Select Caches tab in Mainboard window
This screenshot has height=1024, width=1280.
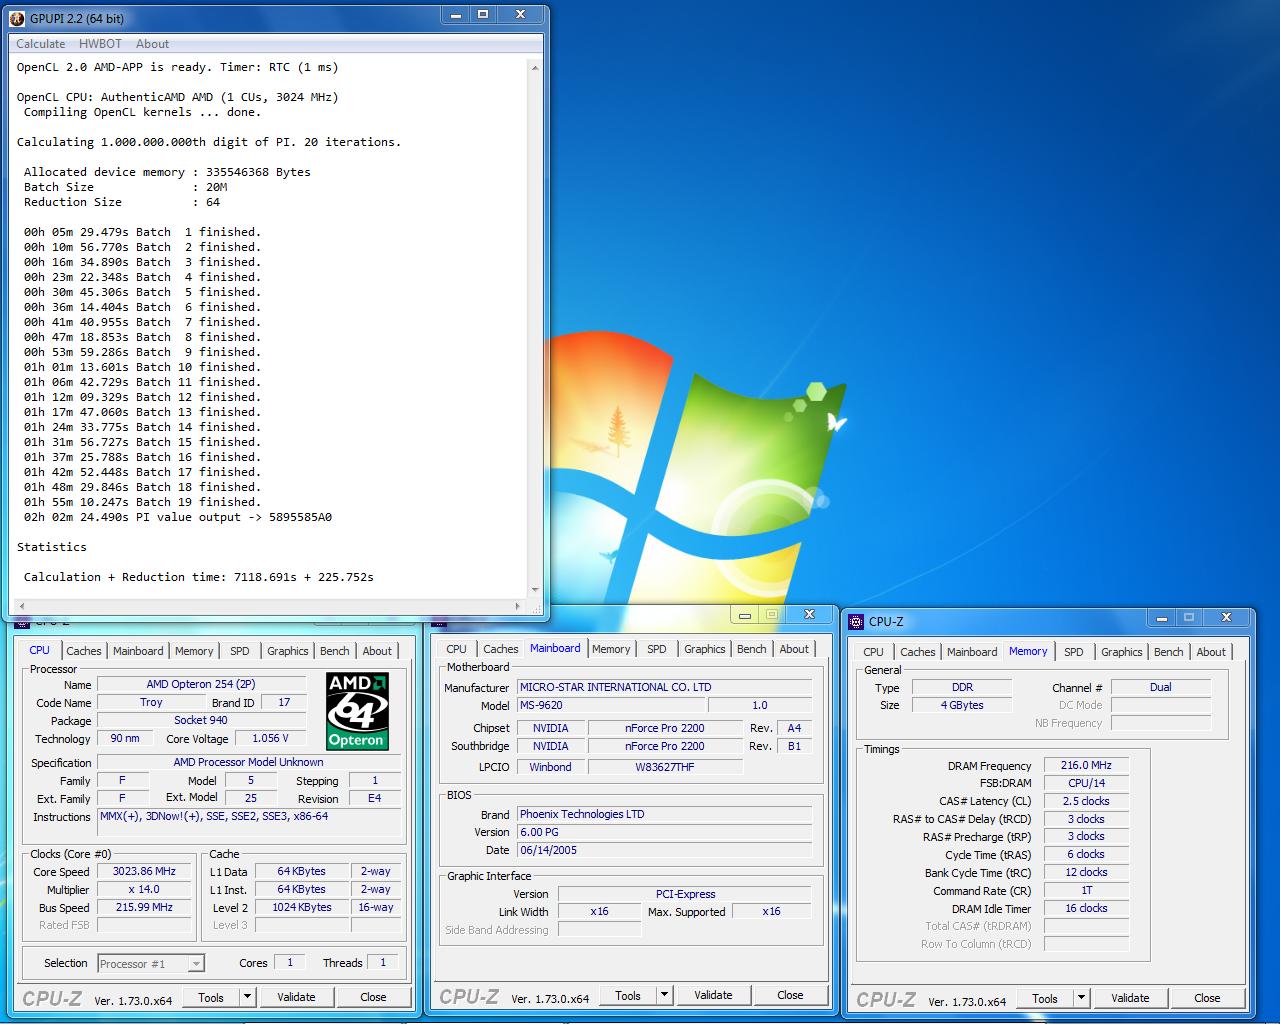click(501, 649)
